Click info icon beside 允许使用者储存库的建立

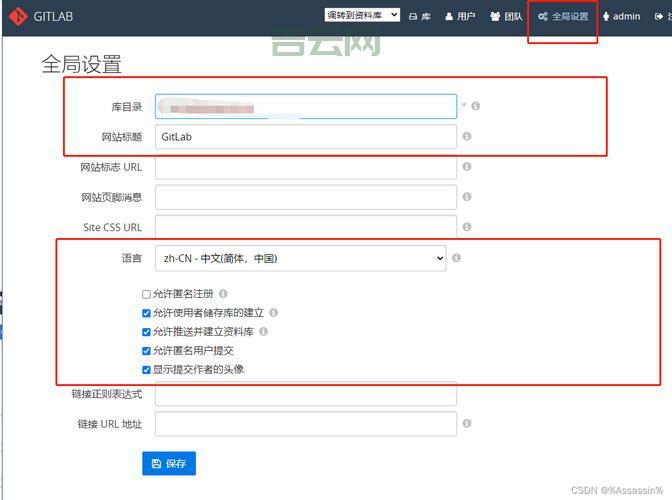(x=273, y=313)
